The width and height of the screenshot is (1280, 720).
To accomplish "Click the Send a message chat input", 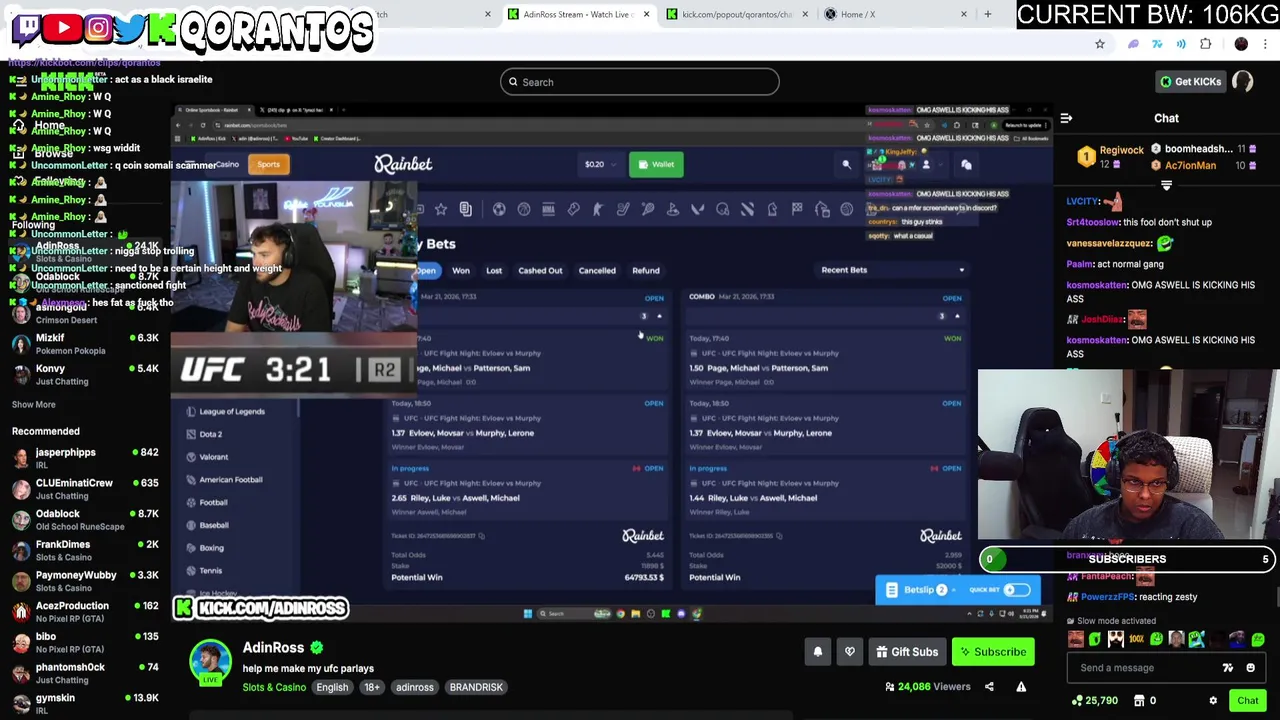I will click(1145, 668).
